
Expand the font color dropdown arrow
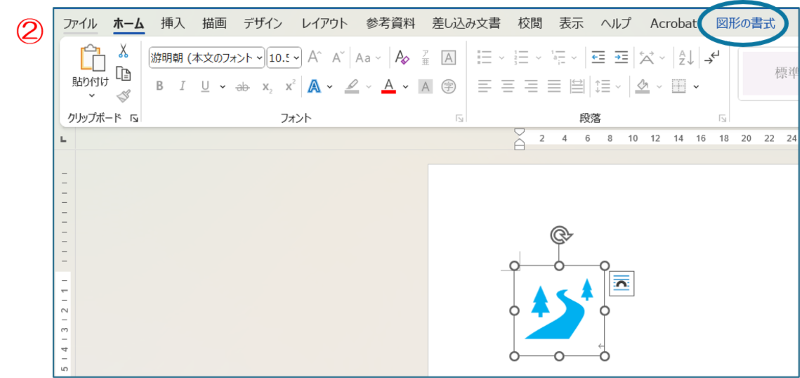click(406, 87)
